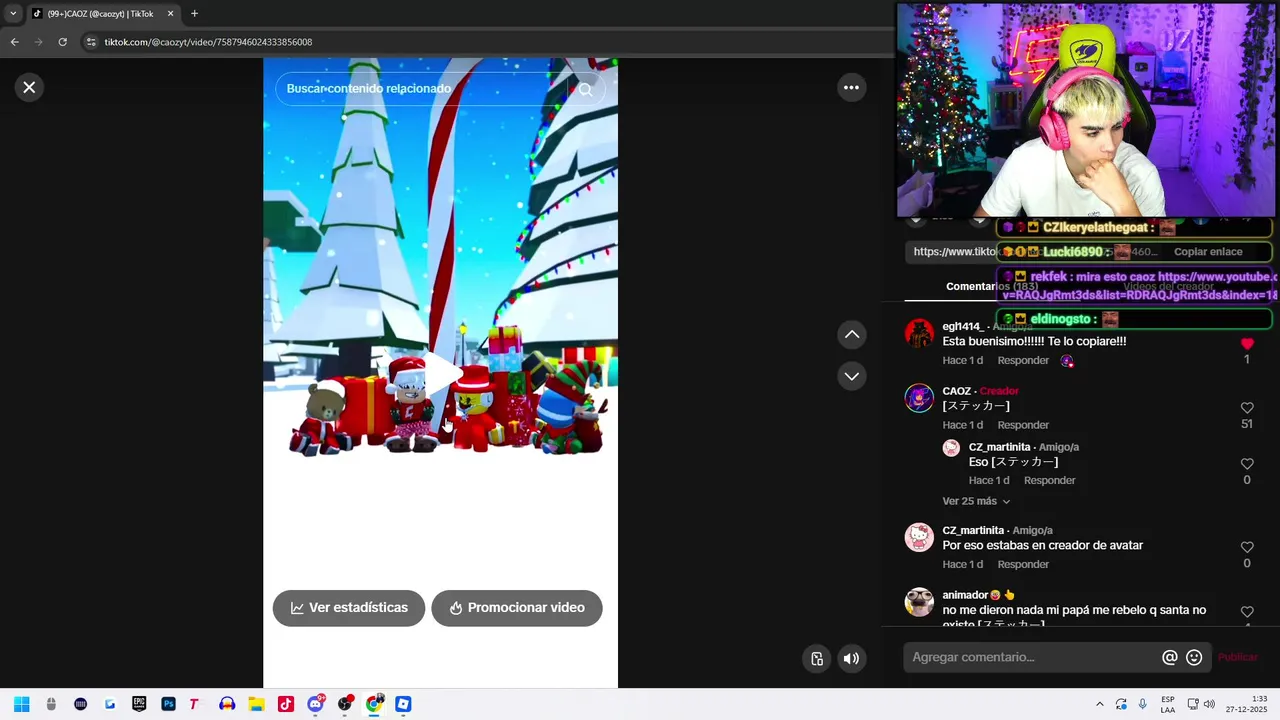The image size is (1280, 720).
Task: Open the Windows Start menu
Action: (x=21, y=704)
